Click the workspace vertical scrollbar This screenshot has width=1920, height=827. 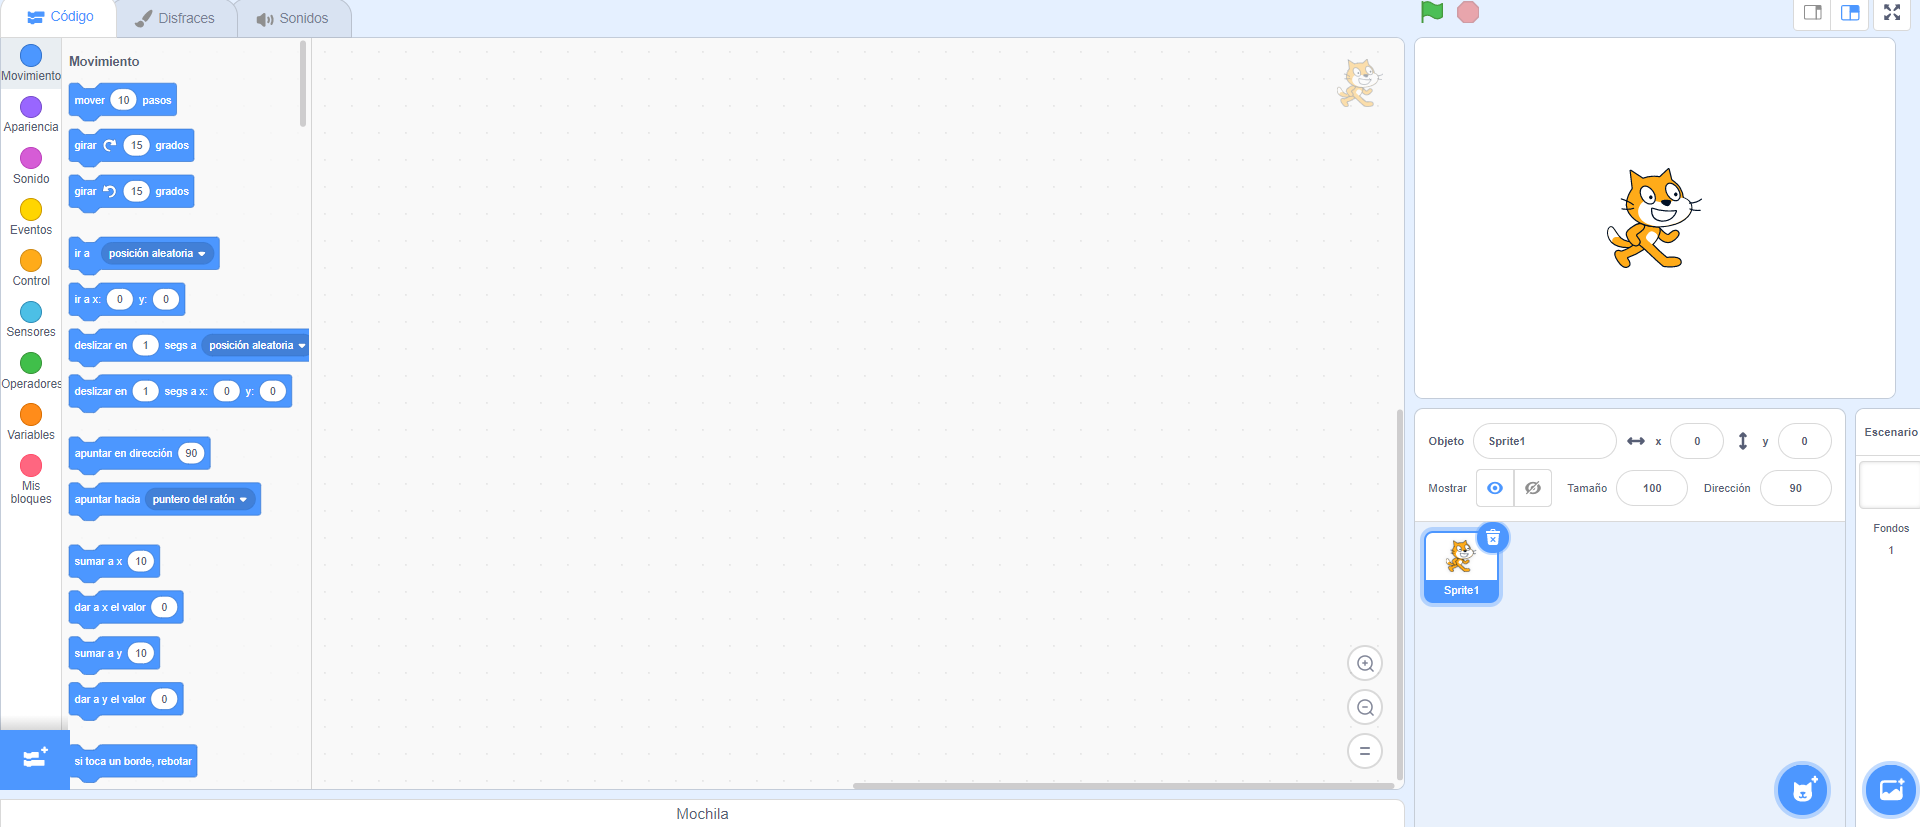coord(1400,594)
